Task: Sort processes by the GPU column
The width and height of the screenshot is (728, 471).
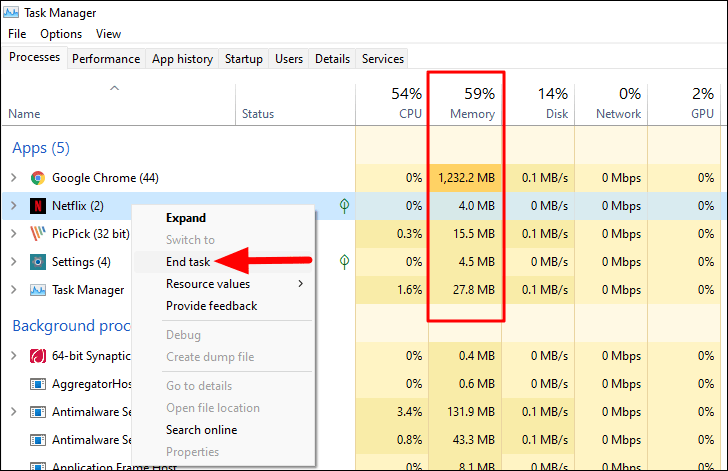Action: tap(684, 105)
